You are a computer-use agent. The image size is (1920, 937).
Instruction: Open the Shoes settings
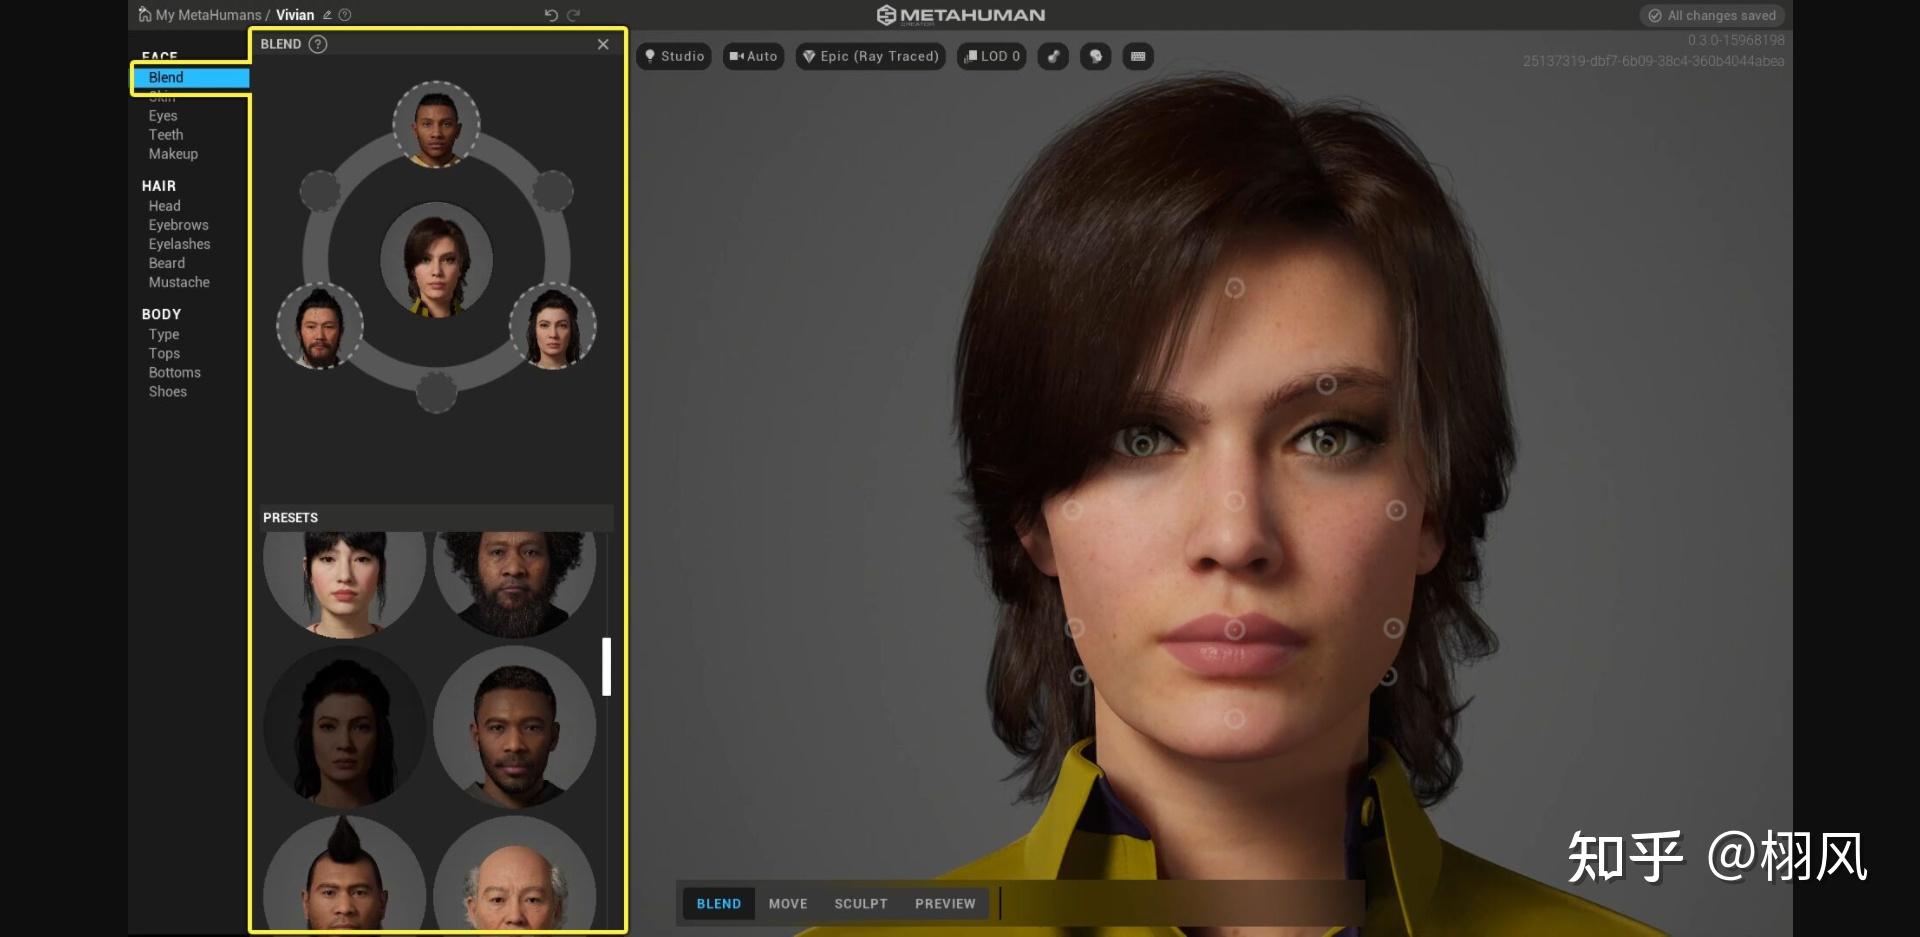click(168, 391)
